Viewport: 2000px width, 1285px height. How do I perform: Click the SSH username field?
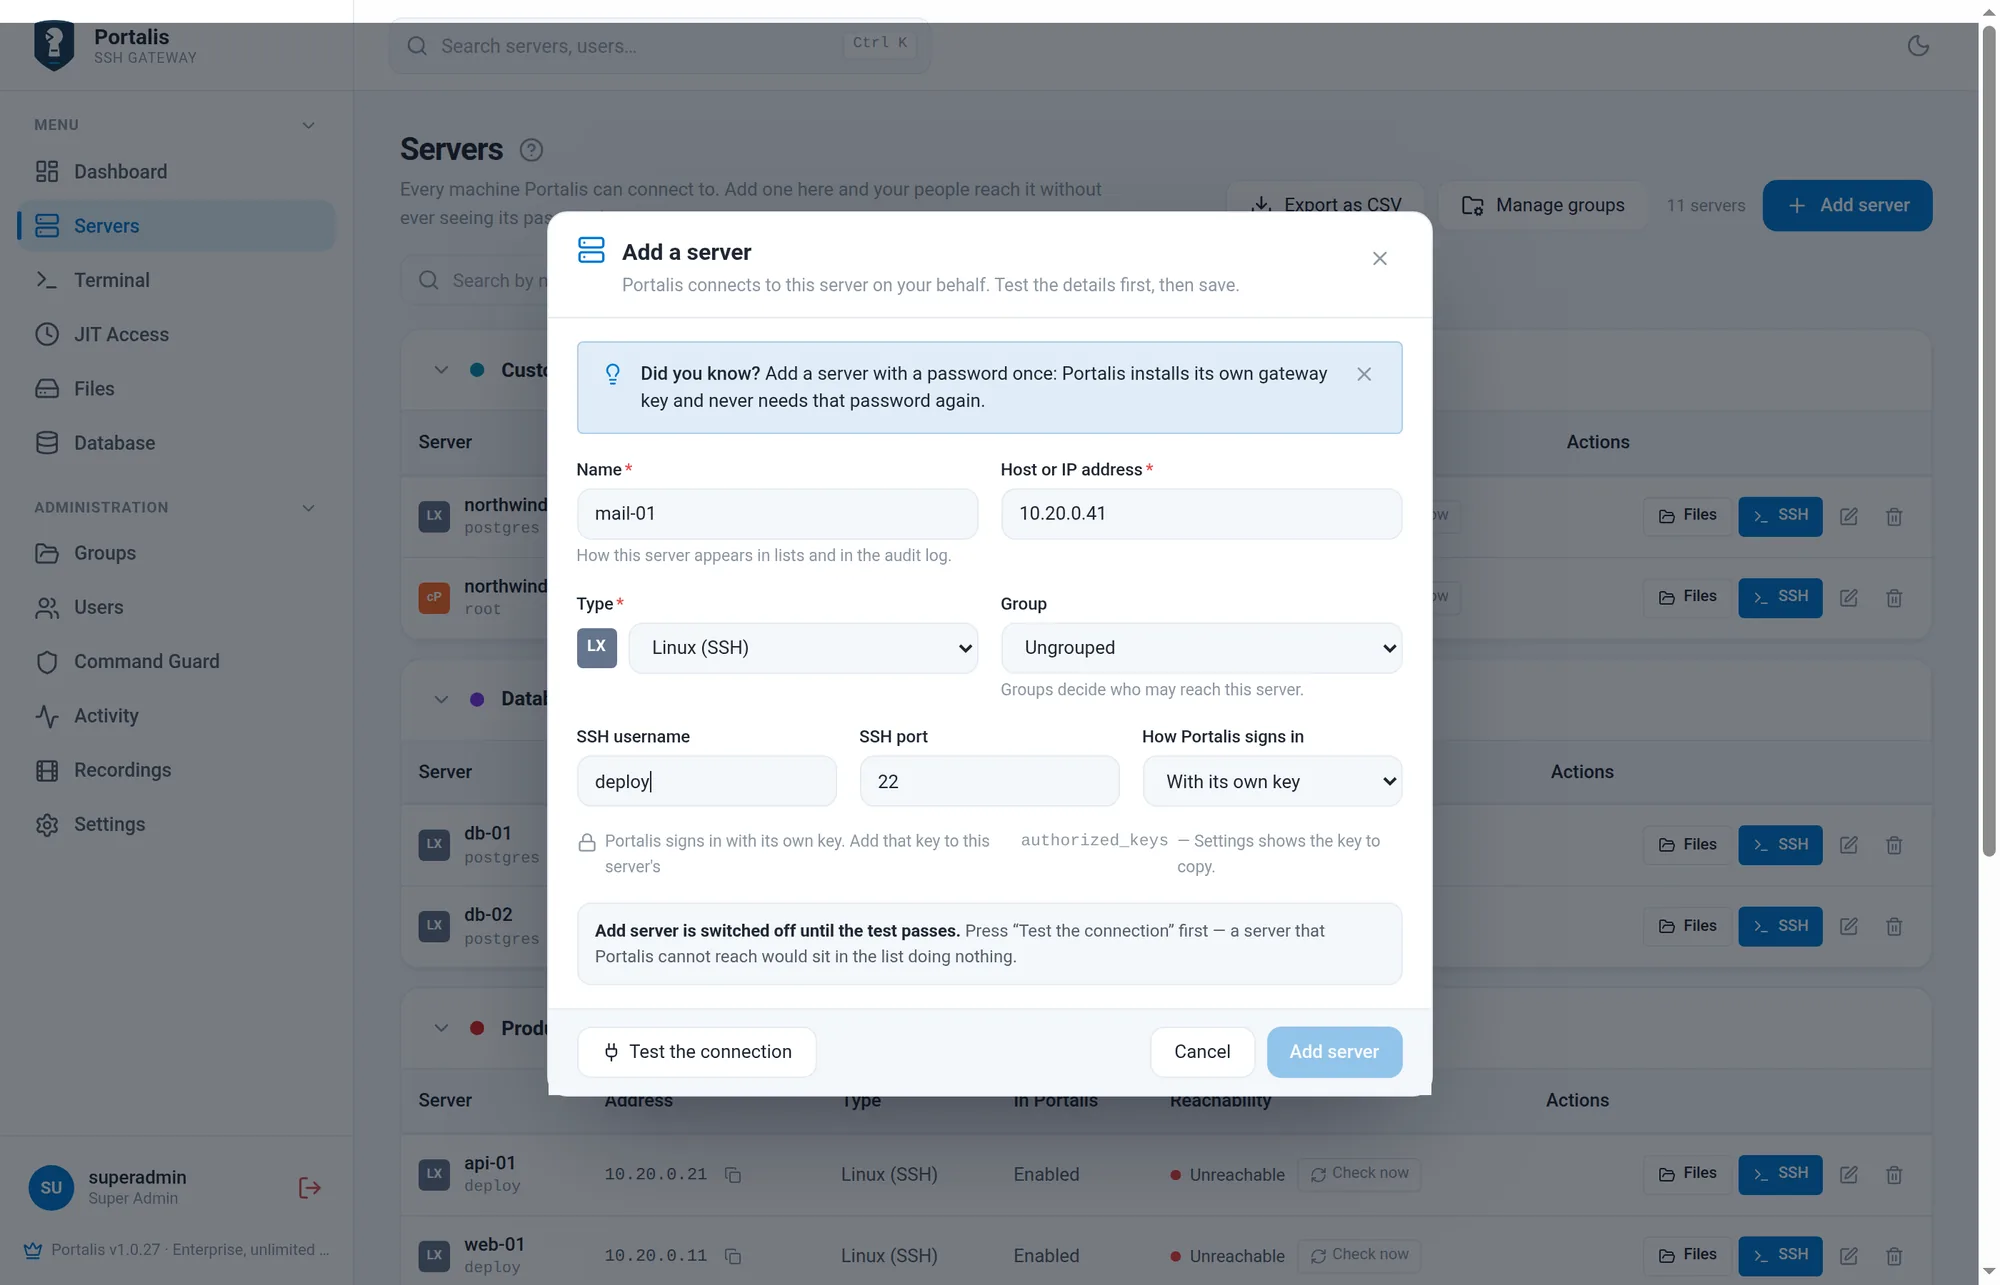click(706, 781)
